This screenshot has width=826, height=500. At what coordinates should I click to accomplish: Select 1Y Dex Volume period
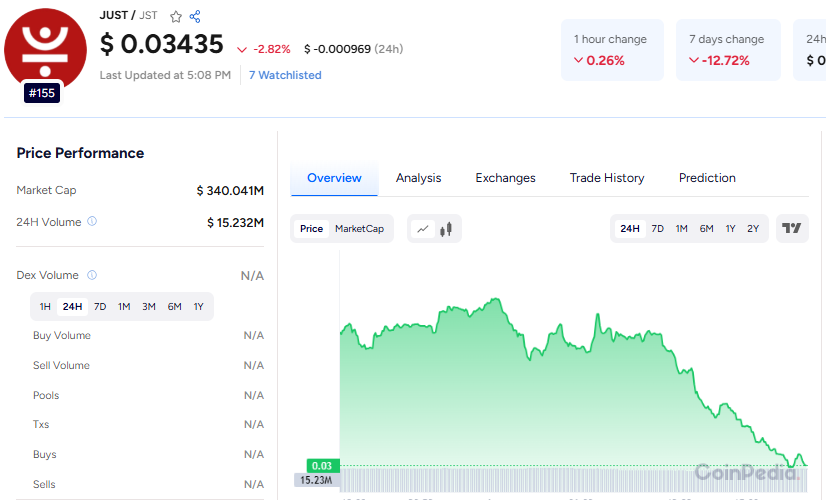(x=198, y=307)
